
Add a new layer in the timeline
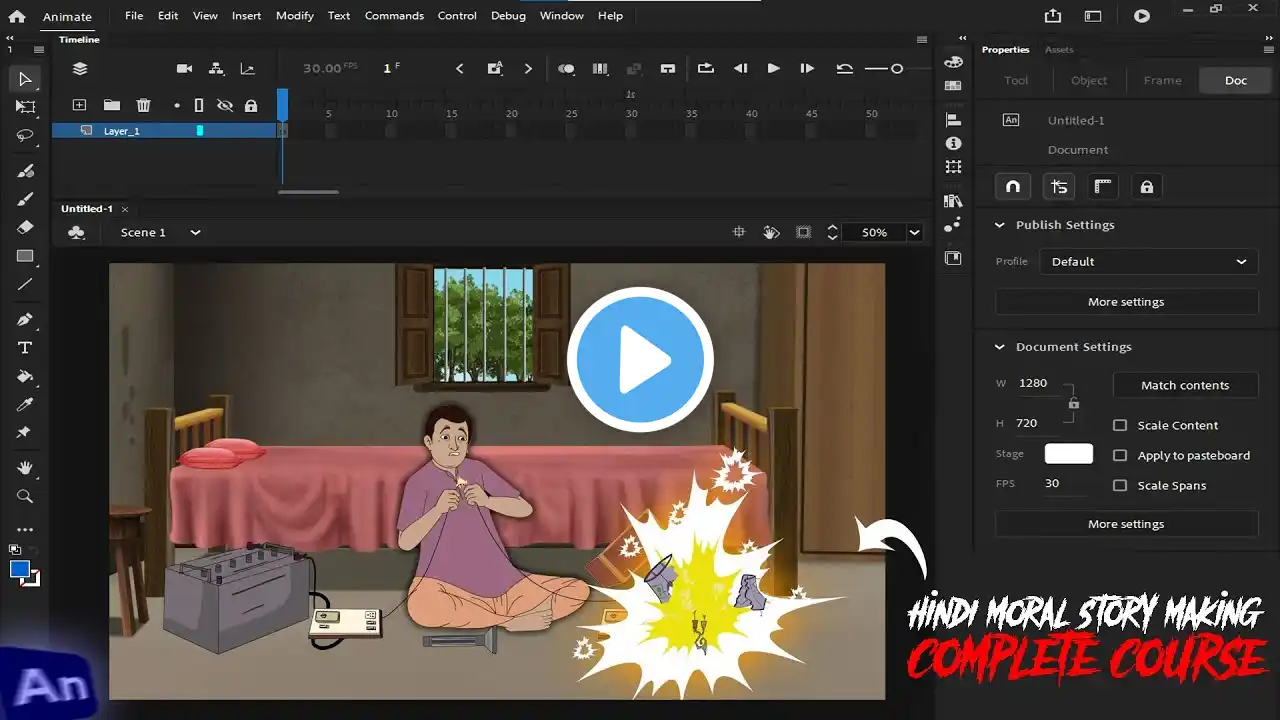79,105
